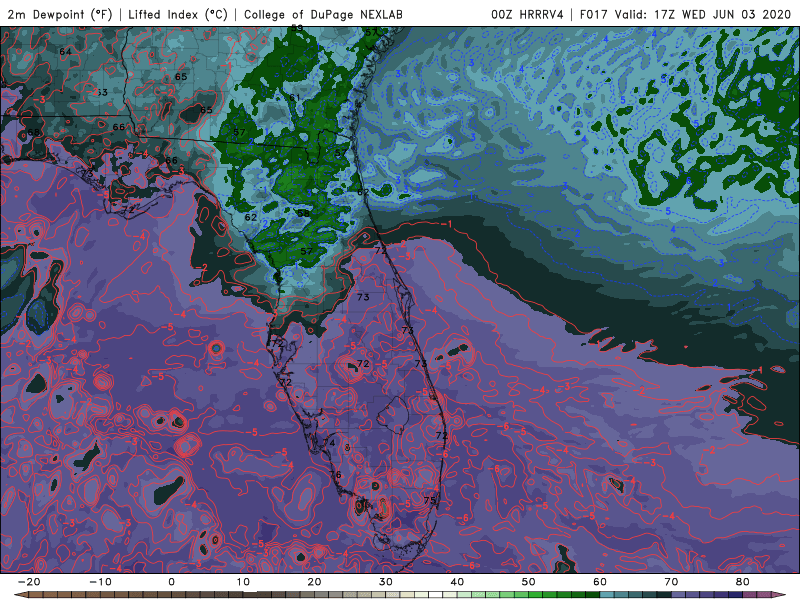The height and width of the screenshot is (600, 800).
Task: Click the 50 label on the color scale
Action: pyautogui.click(x=529, y=582)
